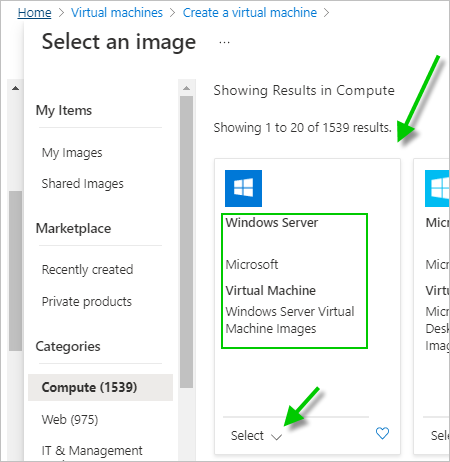Click the Showing Results in Compute heading

pos(304,91)
